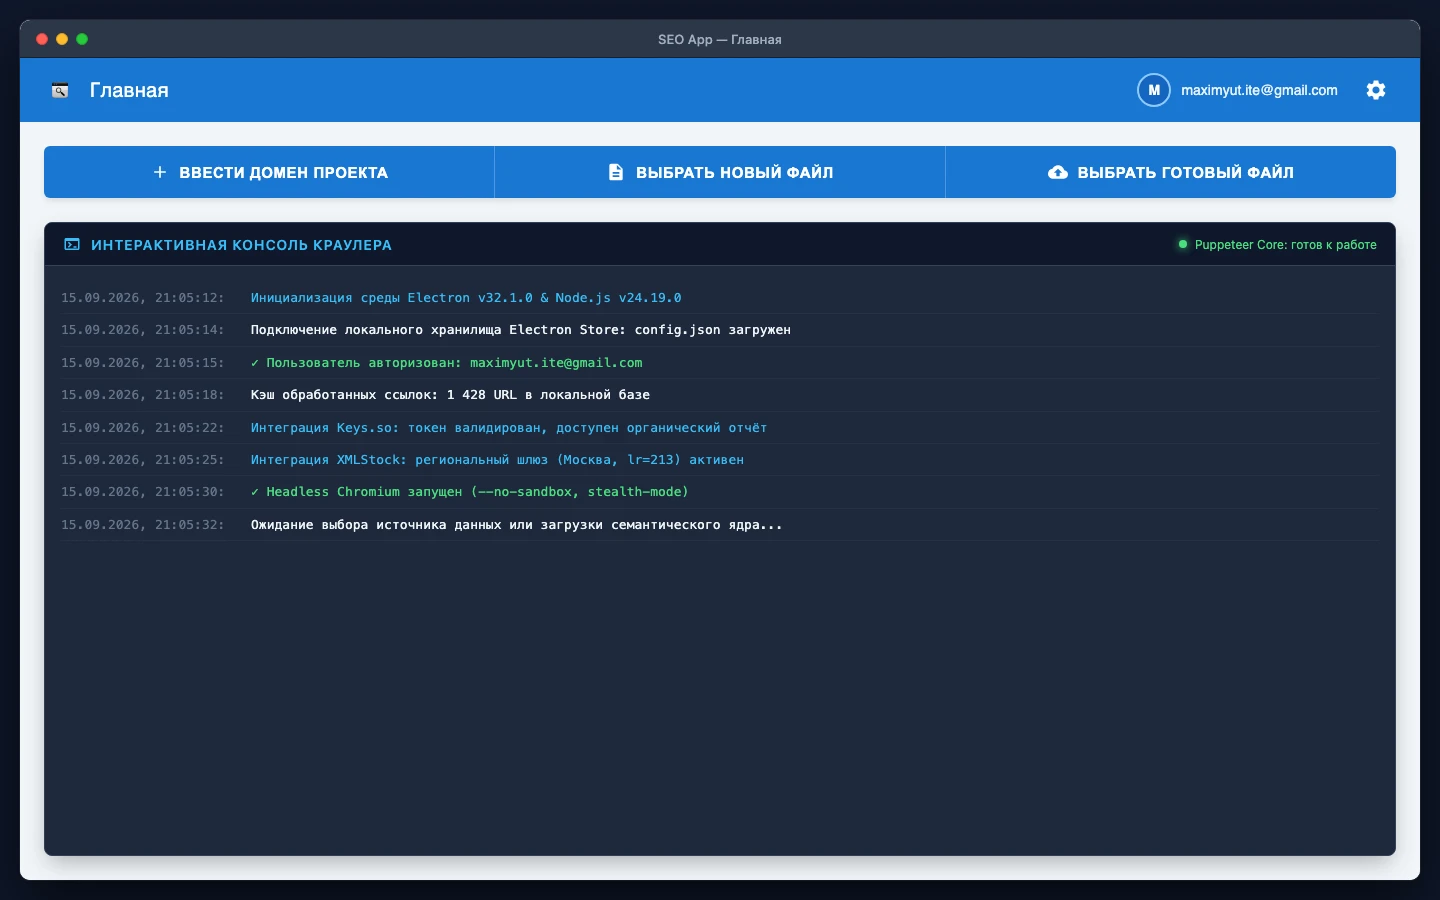This screenshot has height=900, width=1440.
Task: Click timestamp 15.09.2026, 21:05:25
Action: 142,460
